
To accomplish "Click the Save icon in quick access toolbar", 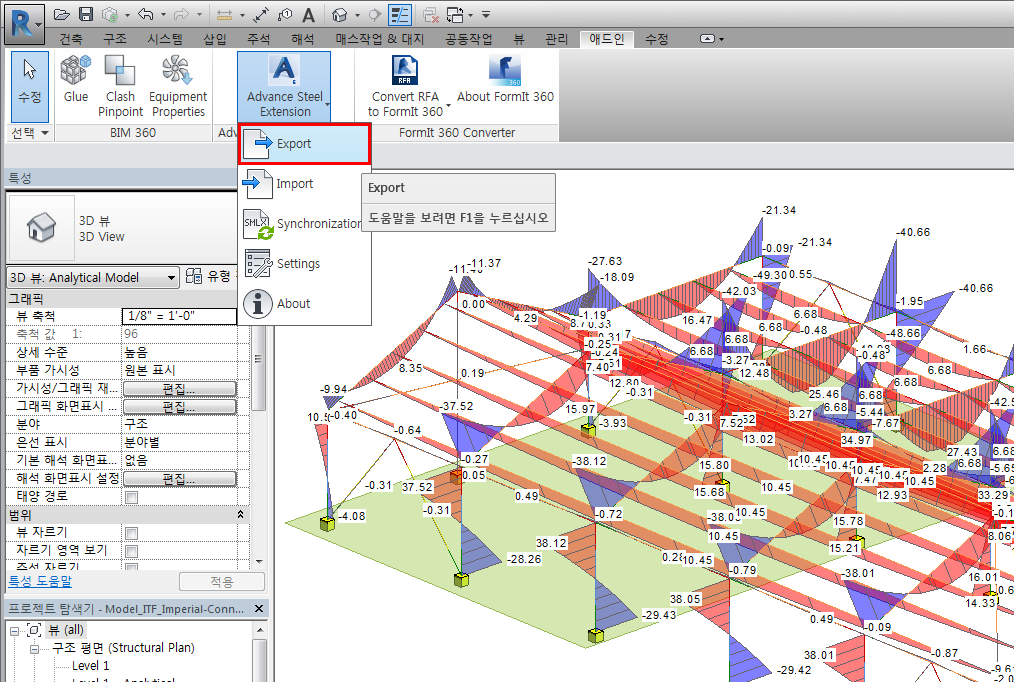I will [x=86, y=14].
